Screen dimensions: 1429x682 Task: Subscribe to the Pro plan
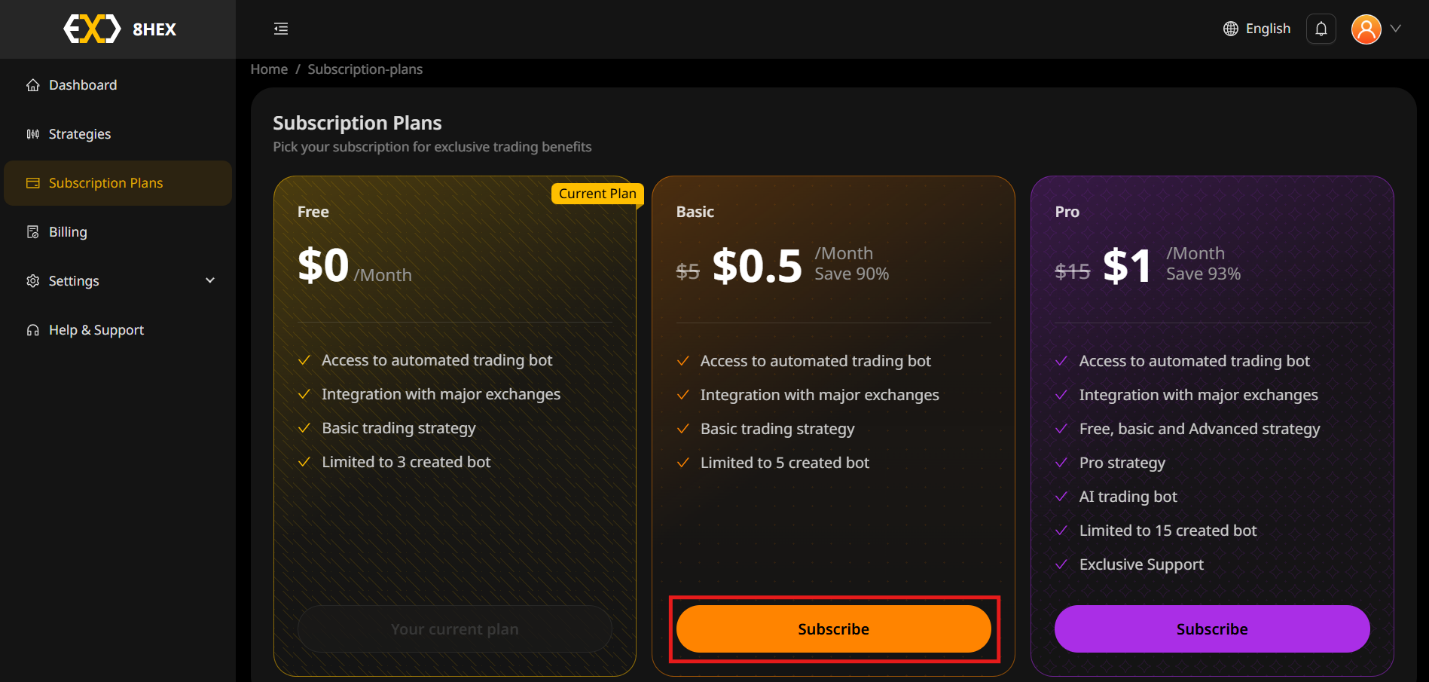tap(1212, 628)
